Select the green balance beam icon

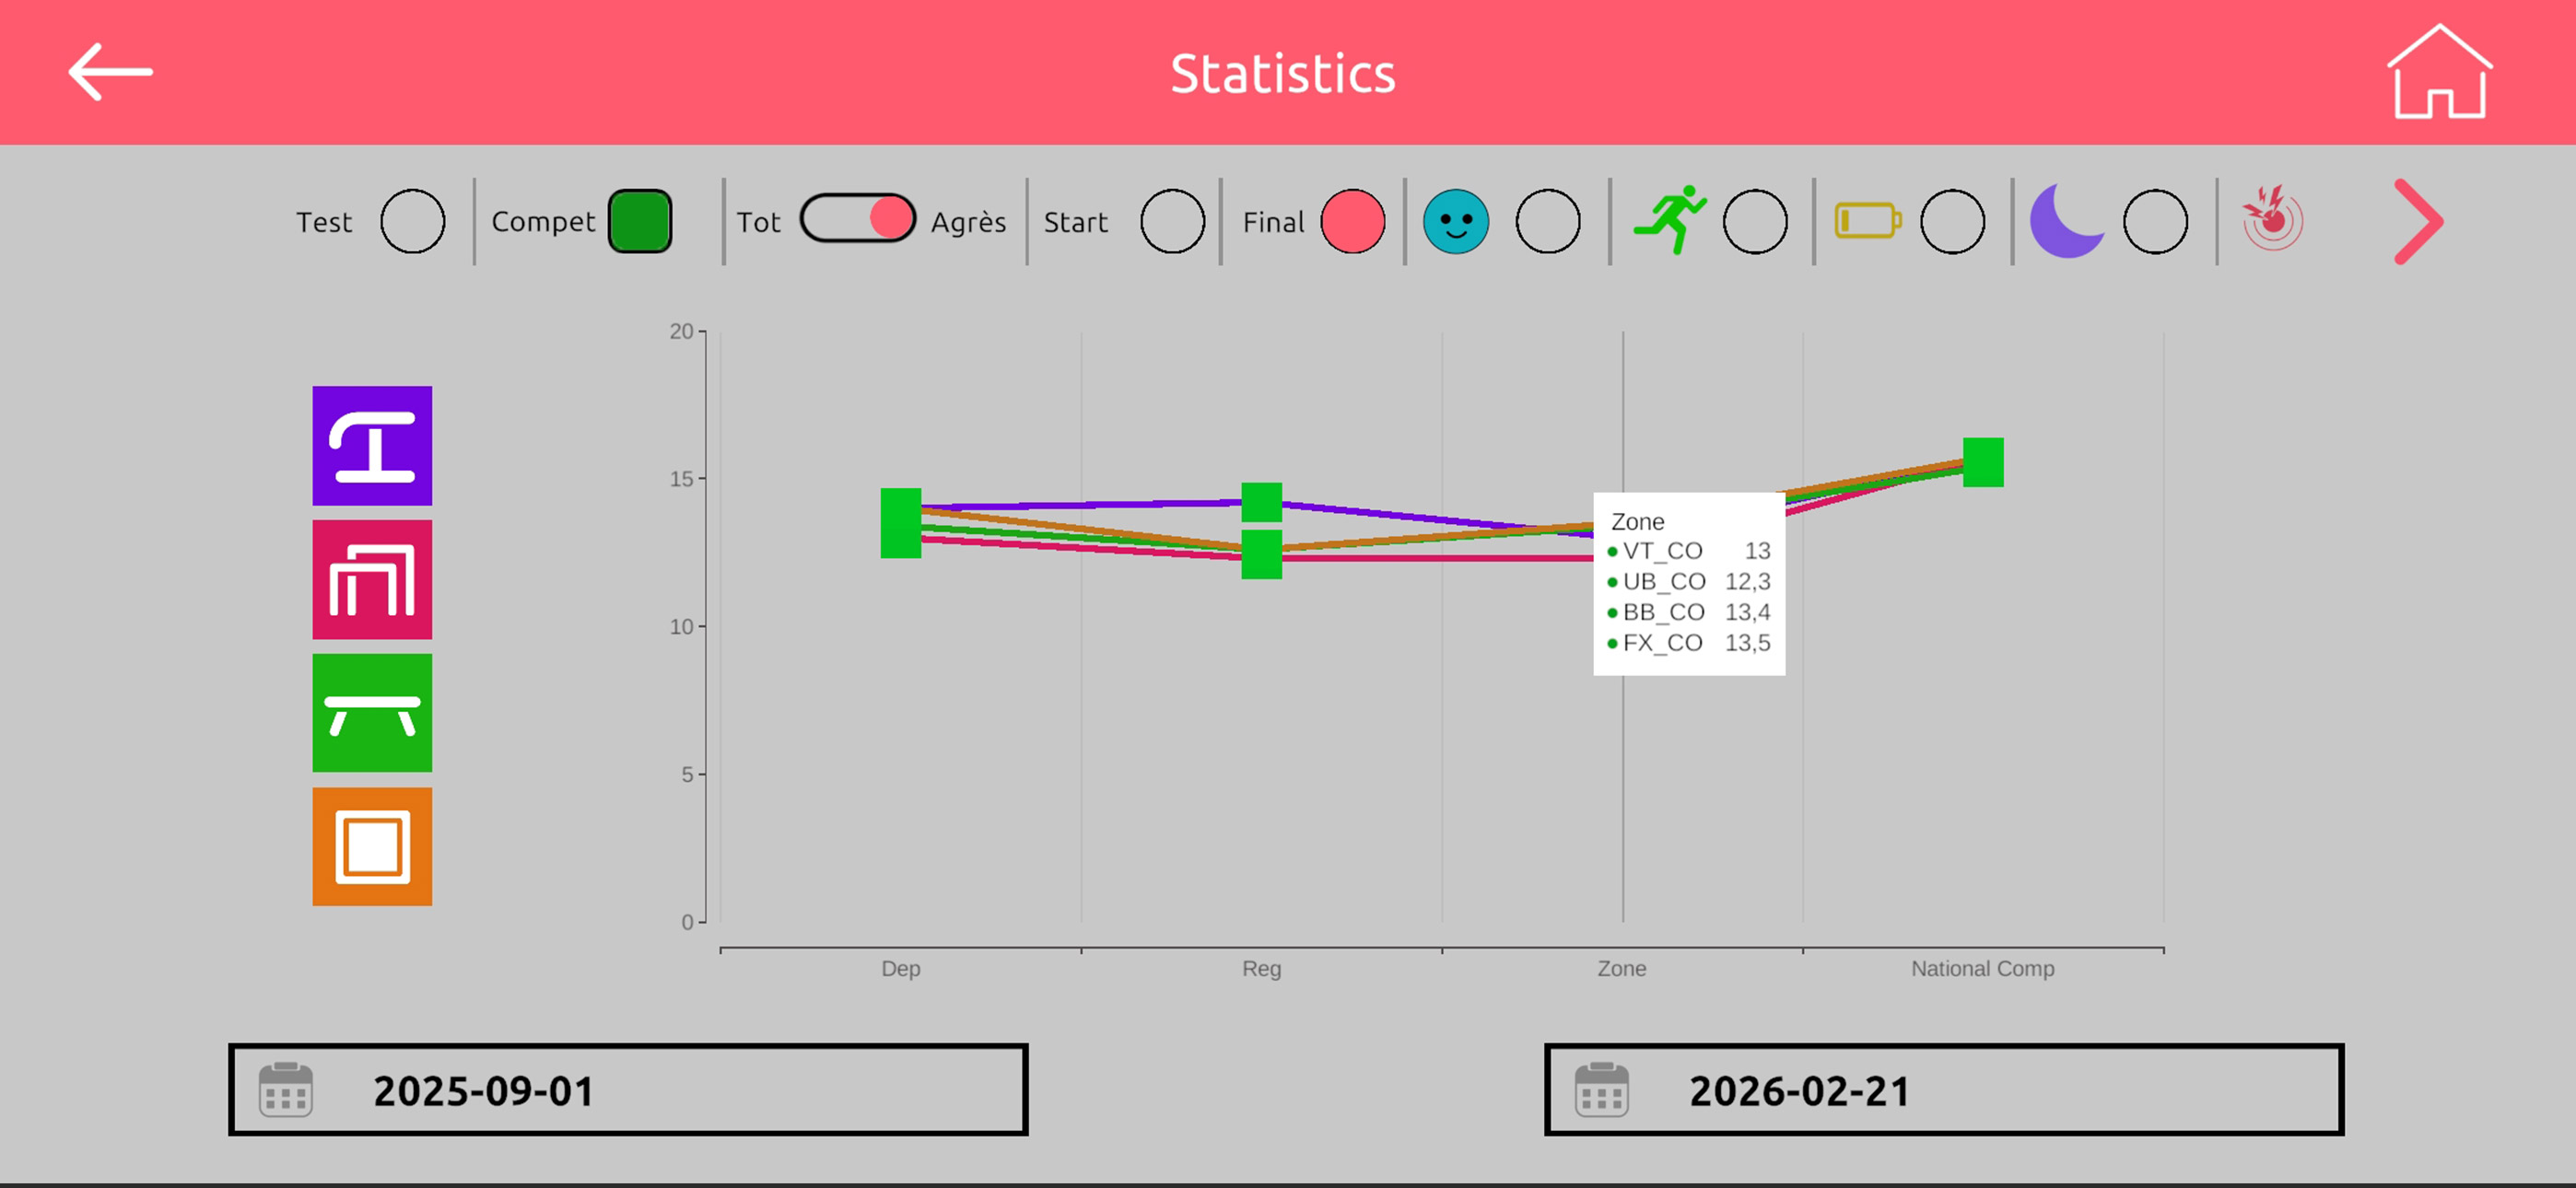tap(372, 713)
